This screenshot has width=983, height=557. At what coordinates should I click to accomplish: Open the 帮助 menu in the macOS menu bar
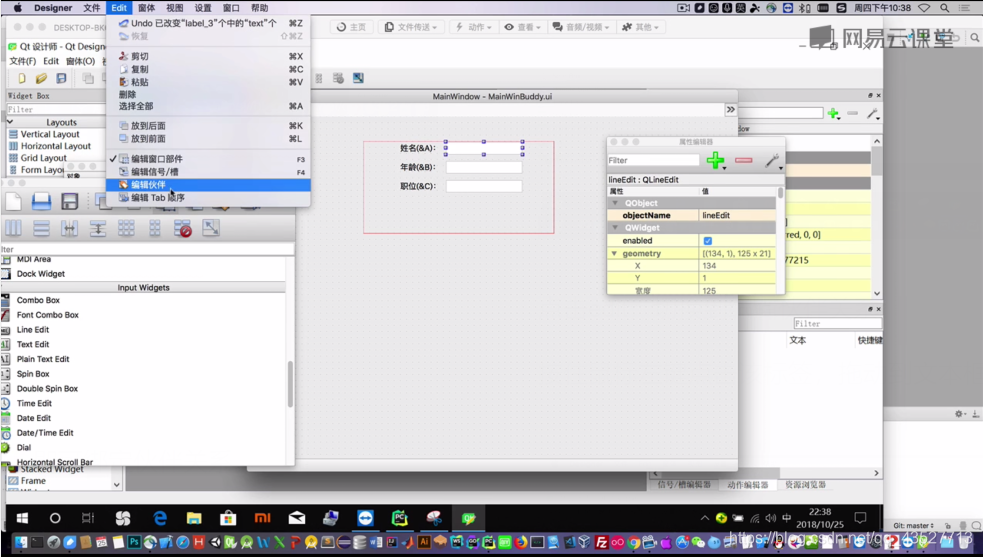[260, 8]
